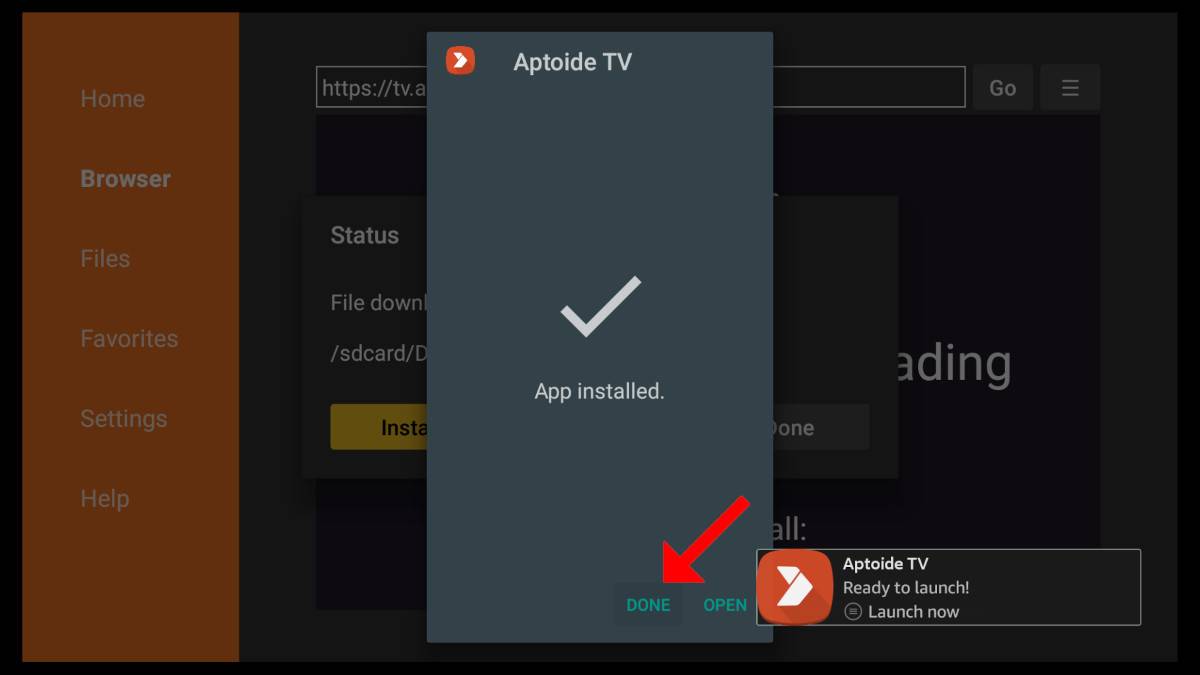Viewport: 1200px width, 675px height.
Task: Select OPEN to launch the installed app
Action: tap(725, 605)
